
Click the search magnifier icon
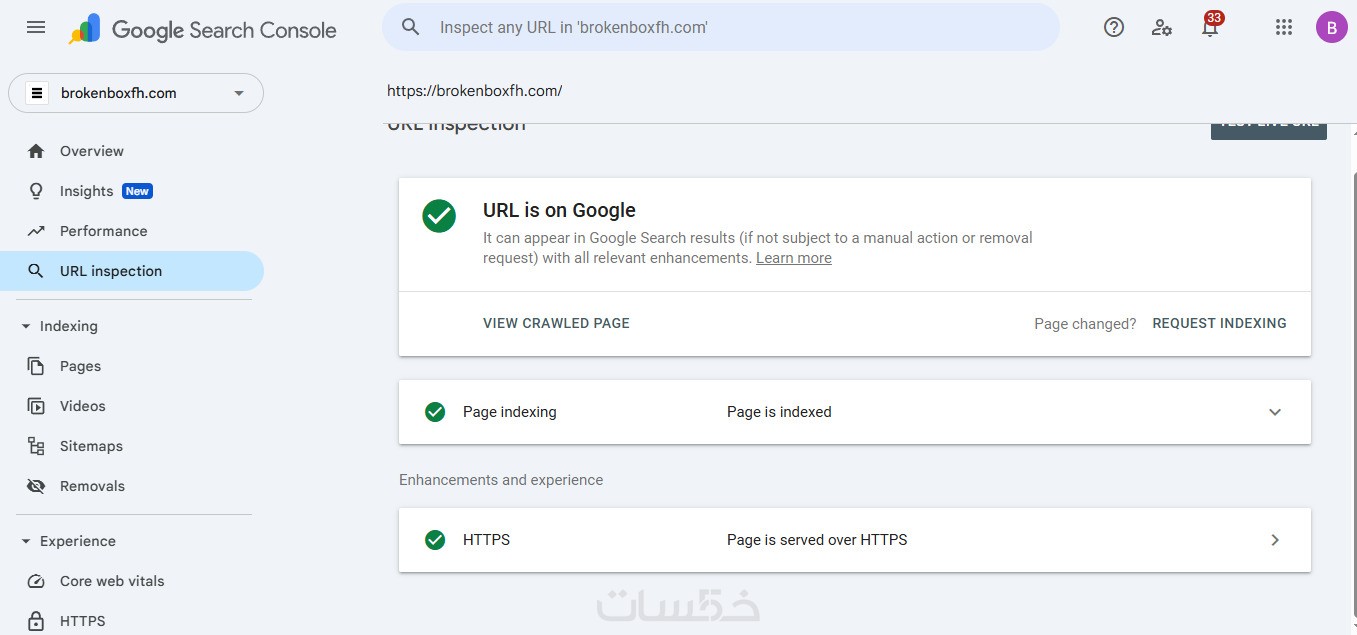[x=410, y=27]
